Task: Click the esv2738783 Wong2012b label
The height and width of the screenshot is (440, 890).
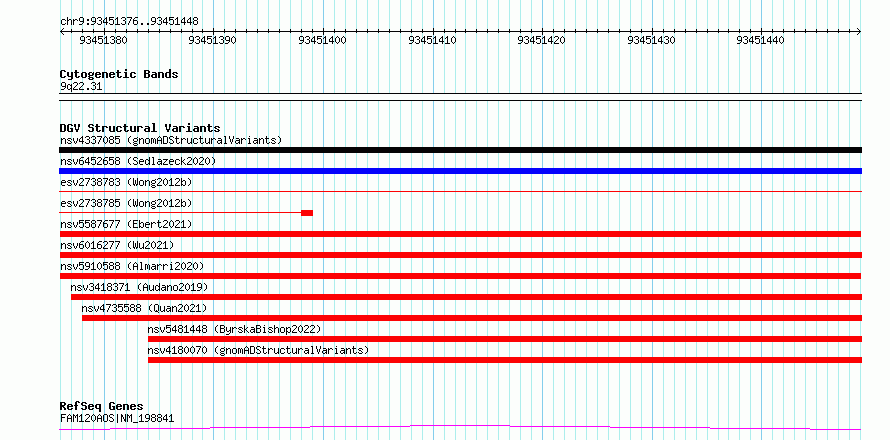Action: click(x=126, y=182)
